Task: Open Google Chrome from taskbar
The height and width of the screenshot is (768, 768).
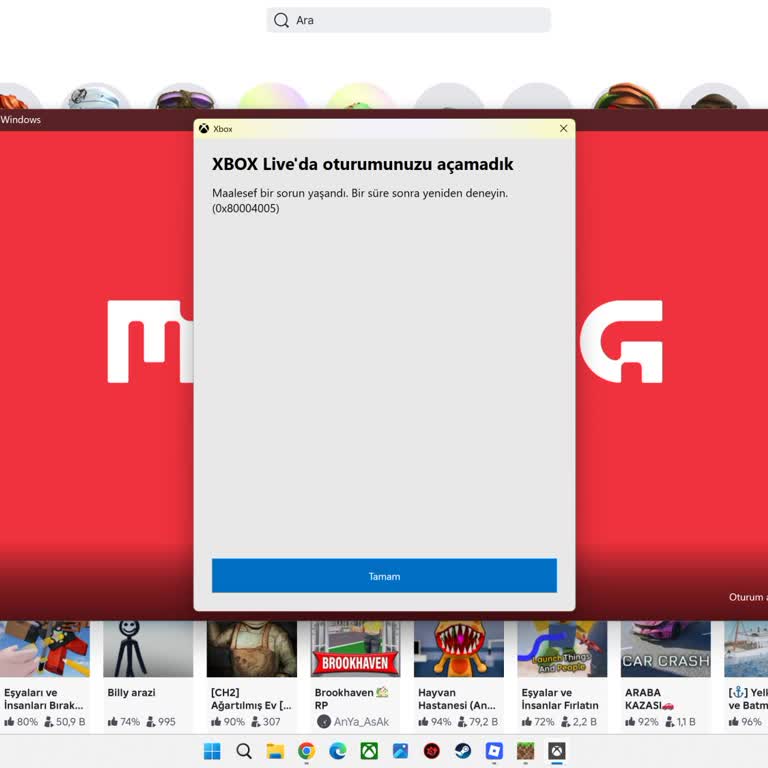Action: tap(306, 751)
